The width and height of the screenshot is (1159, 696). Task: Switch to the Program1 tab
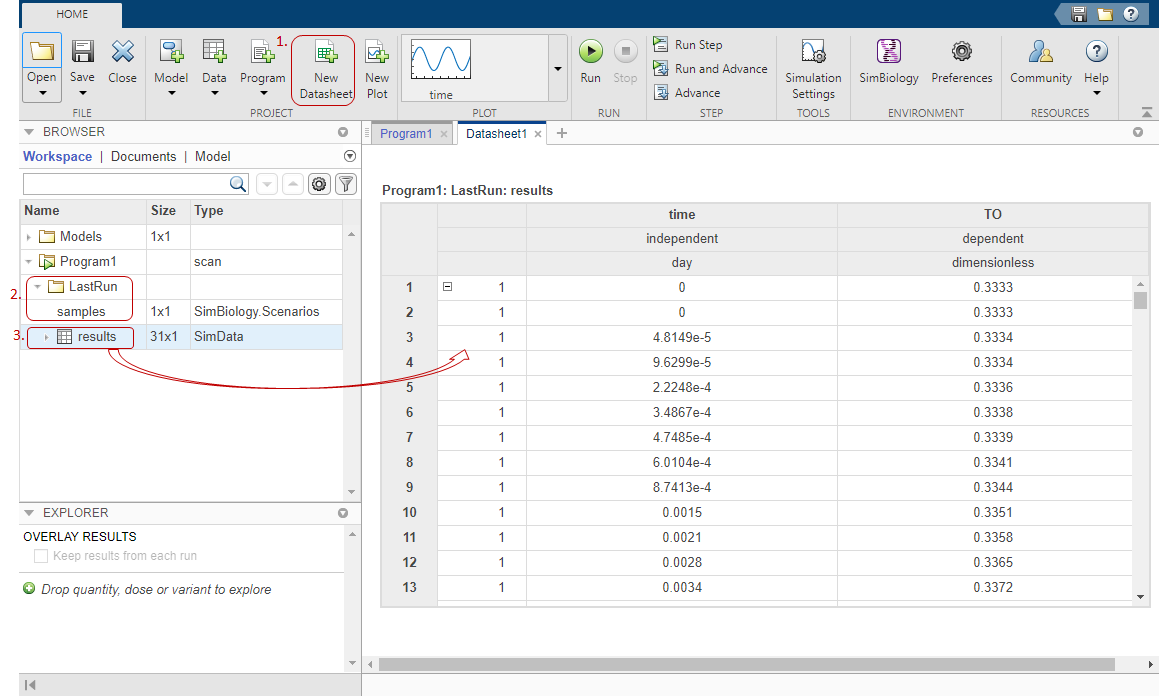[405, 133]
